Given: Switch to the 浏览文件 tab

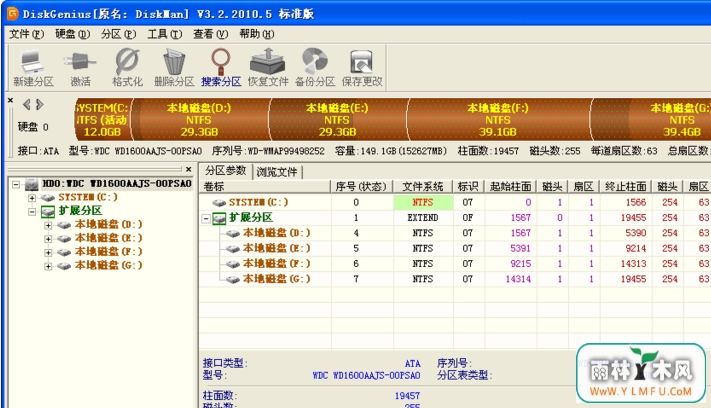Looking at the screenshot, I should (x=277, y=172).
